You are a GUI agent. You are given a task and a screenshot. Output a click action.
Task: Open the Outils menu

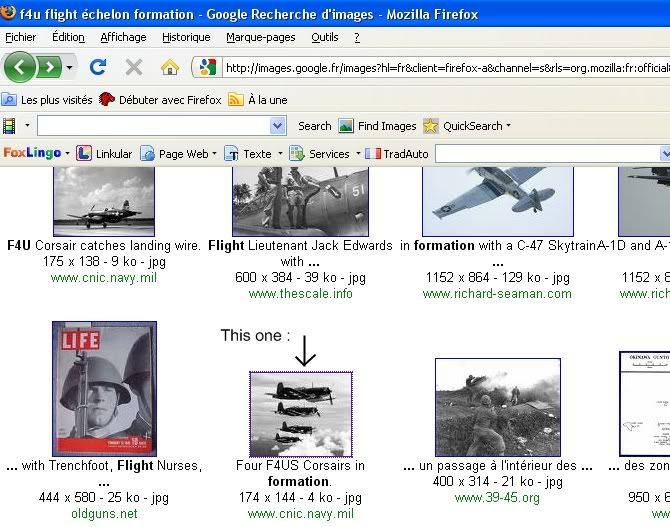pyautogui.click(x=325, y=38)
